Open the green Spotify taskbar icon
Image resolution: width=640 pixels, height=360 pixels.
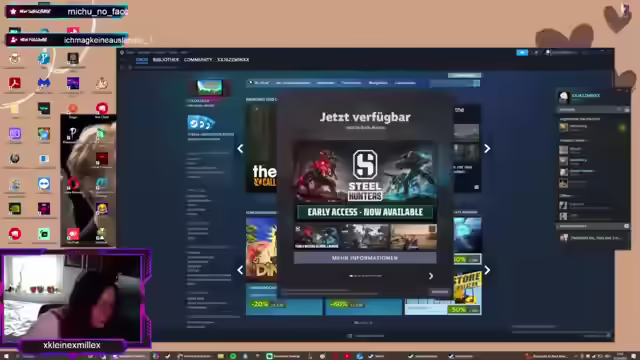click(x=233, y=356)
